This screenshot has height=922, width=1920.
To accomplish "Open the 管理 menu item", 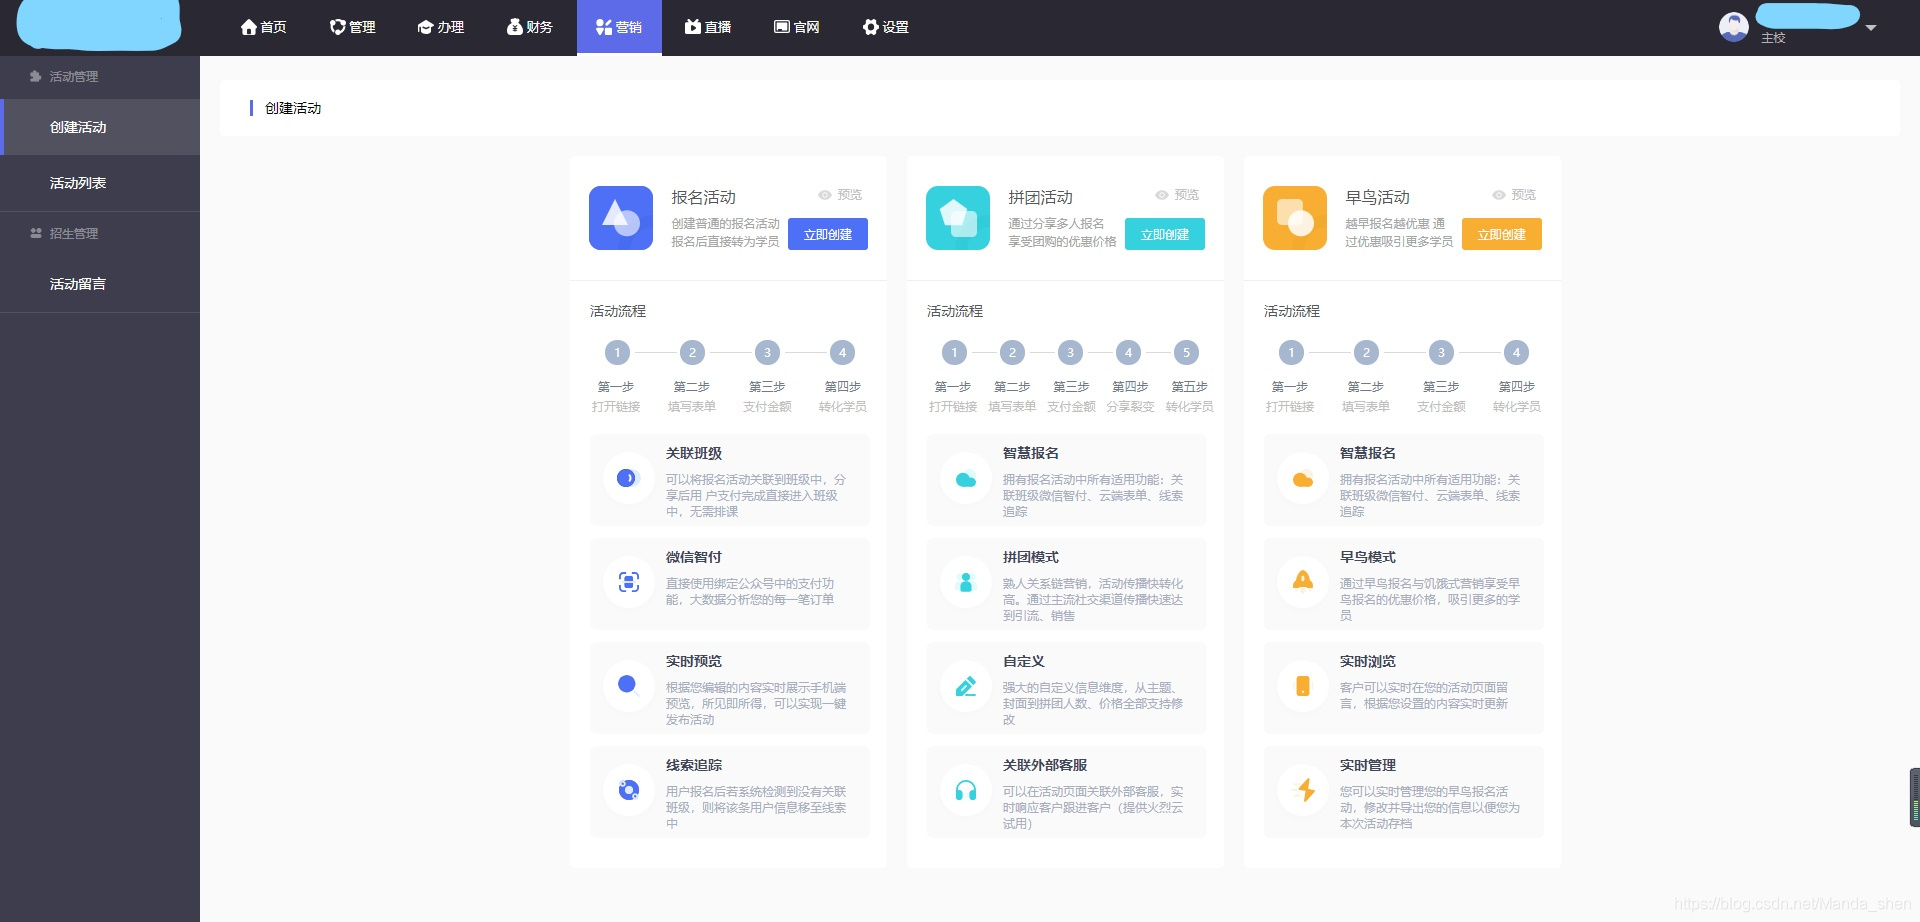I will pyautogui.click(x=352, y=27).
